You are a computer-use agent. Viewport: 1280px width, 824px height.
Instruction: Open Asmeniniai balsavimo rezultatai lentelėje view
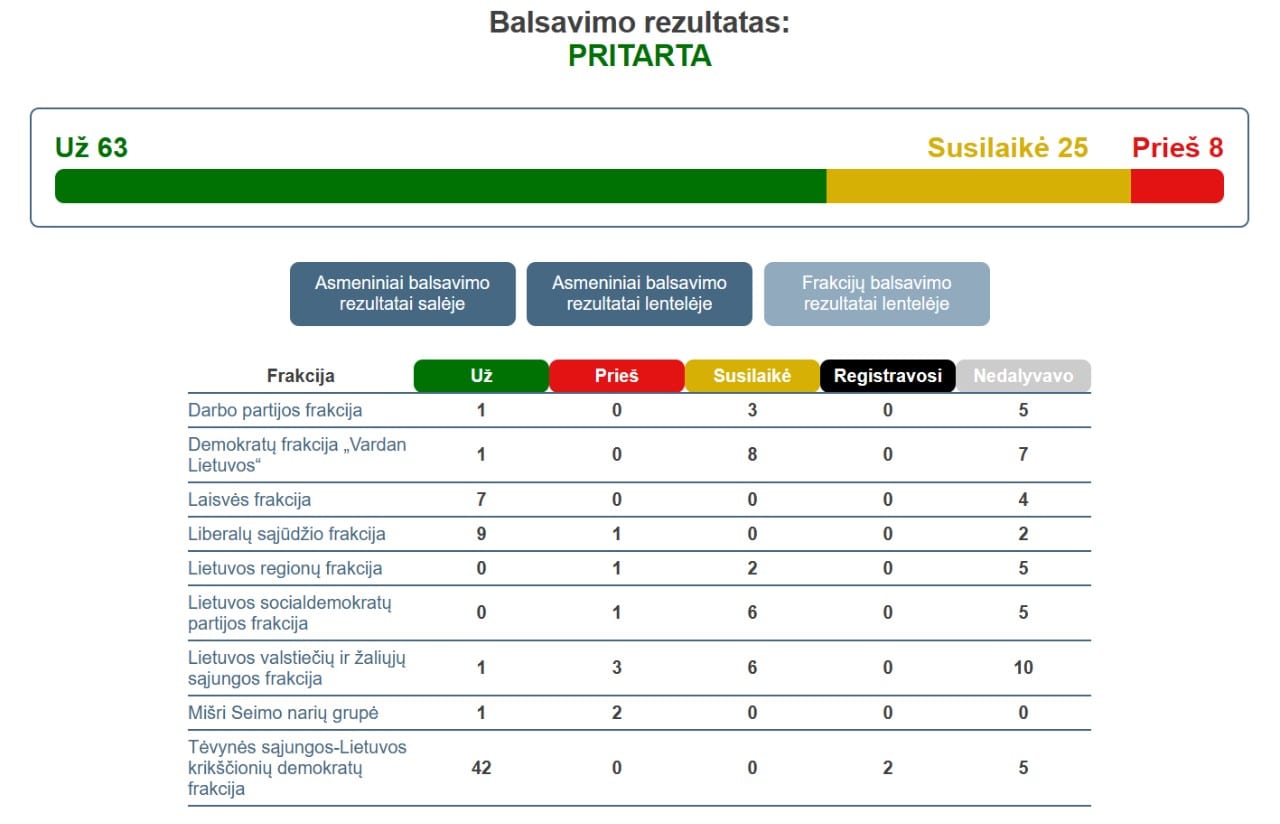coord(640,294)
